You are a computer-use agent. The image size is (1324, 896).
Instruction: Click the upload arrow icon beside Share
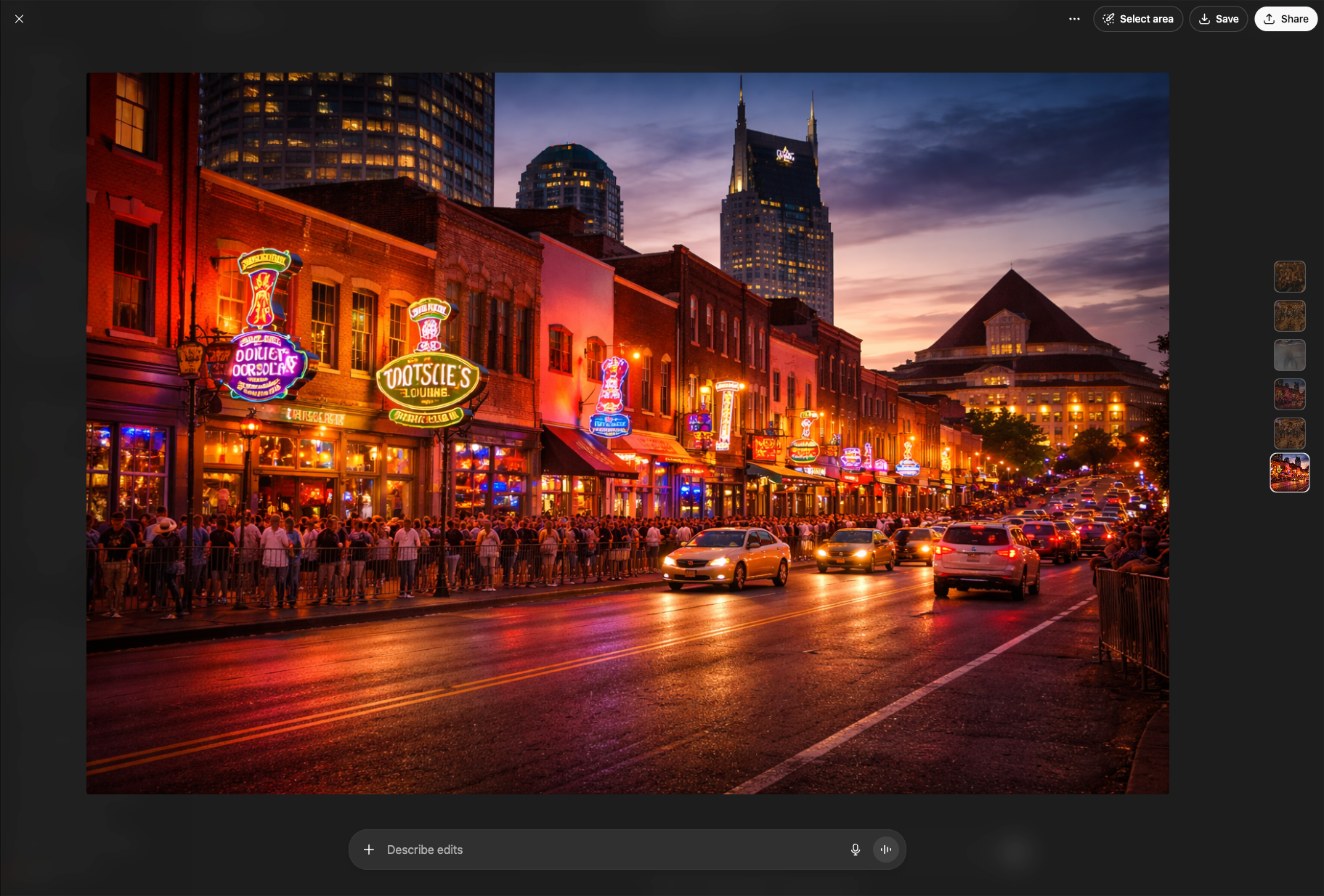(x=1269, y=19)
